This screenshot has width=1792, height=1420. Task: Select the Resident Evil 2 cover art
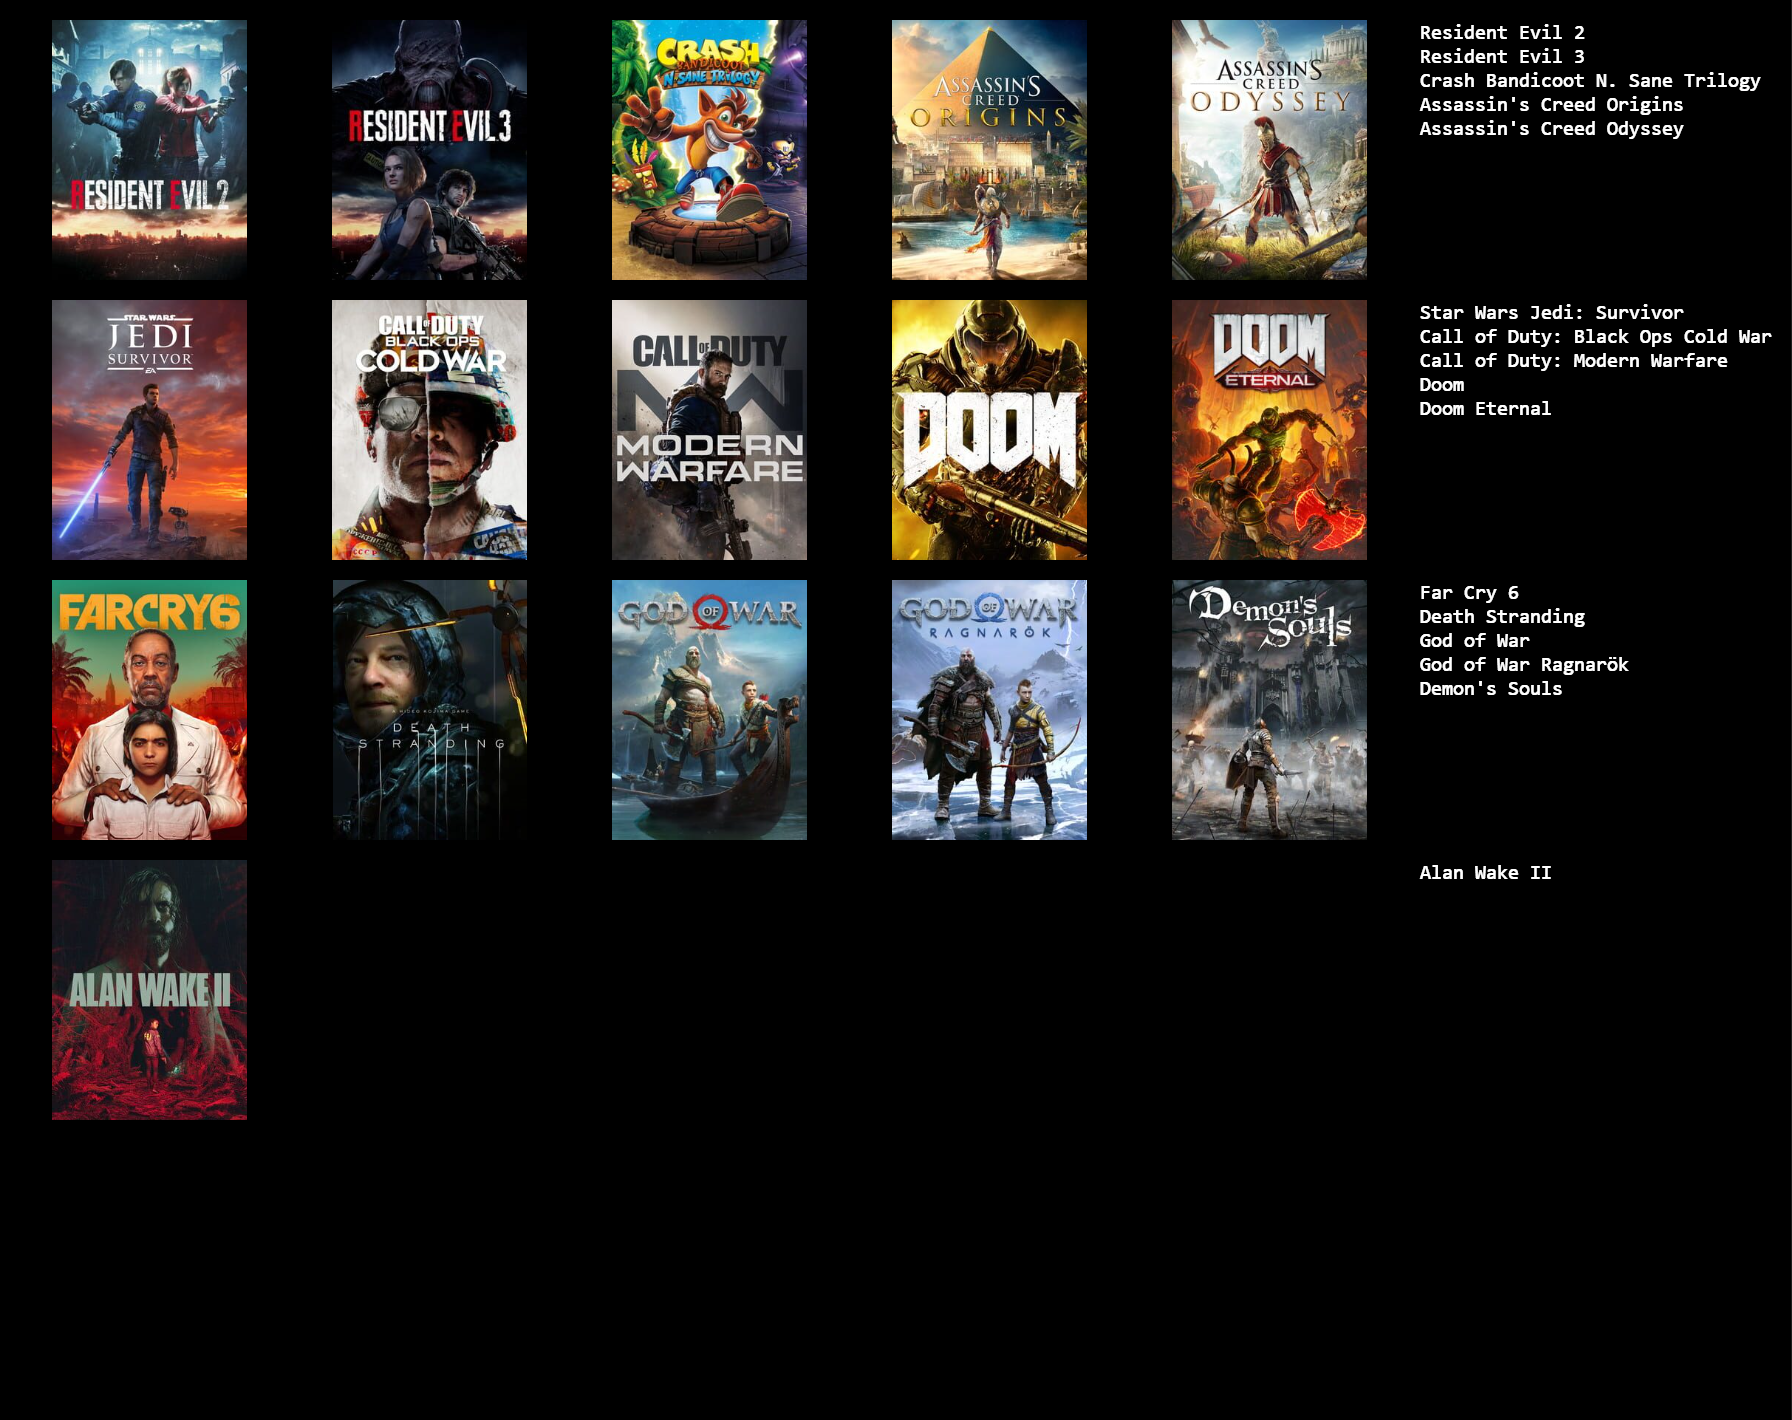pos(149,150)
